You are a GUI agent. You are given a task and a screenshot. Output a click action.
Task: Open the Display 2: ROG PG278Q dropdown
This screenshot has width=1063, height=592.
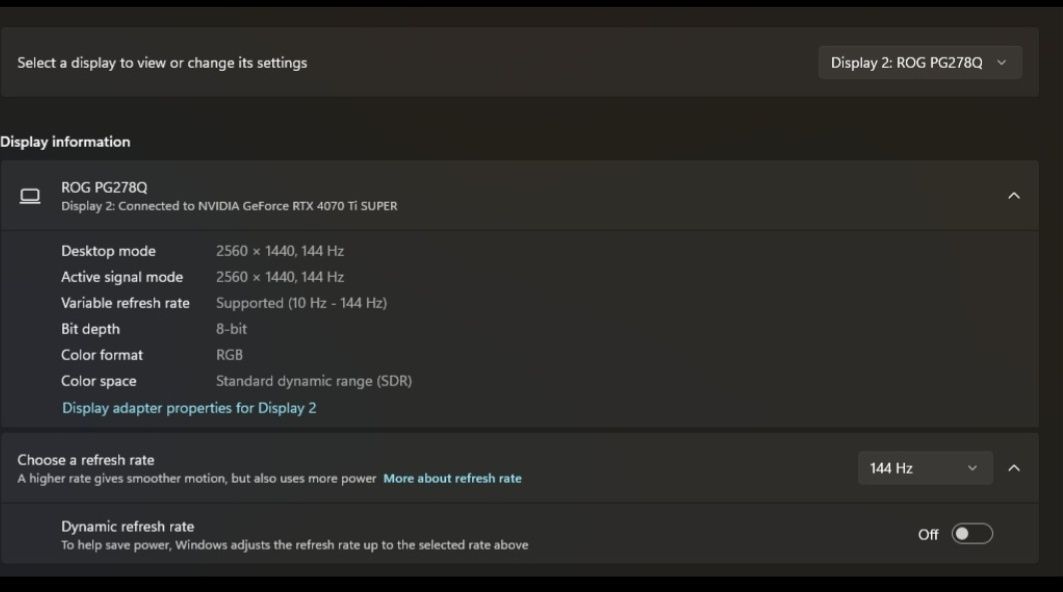pos(919,62)
